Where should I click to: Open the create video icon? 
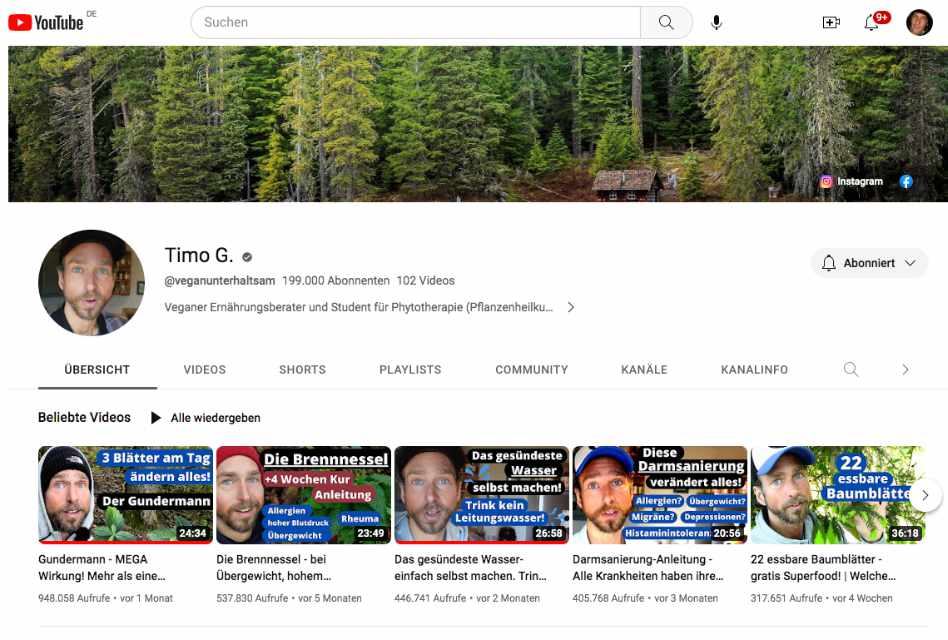[831, 22]
